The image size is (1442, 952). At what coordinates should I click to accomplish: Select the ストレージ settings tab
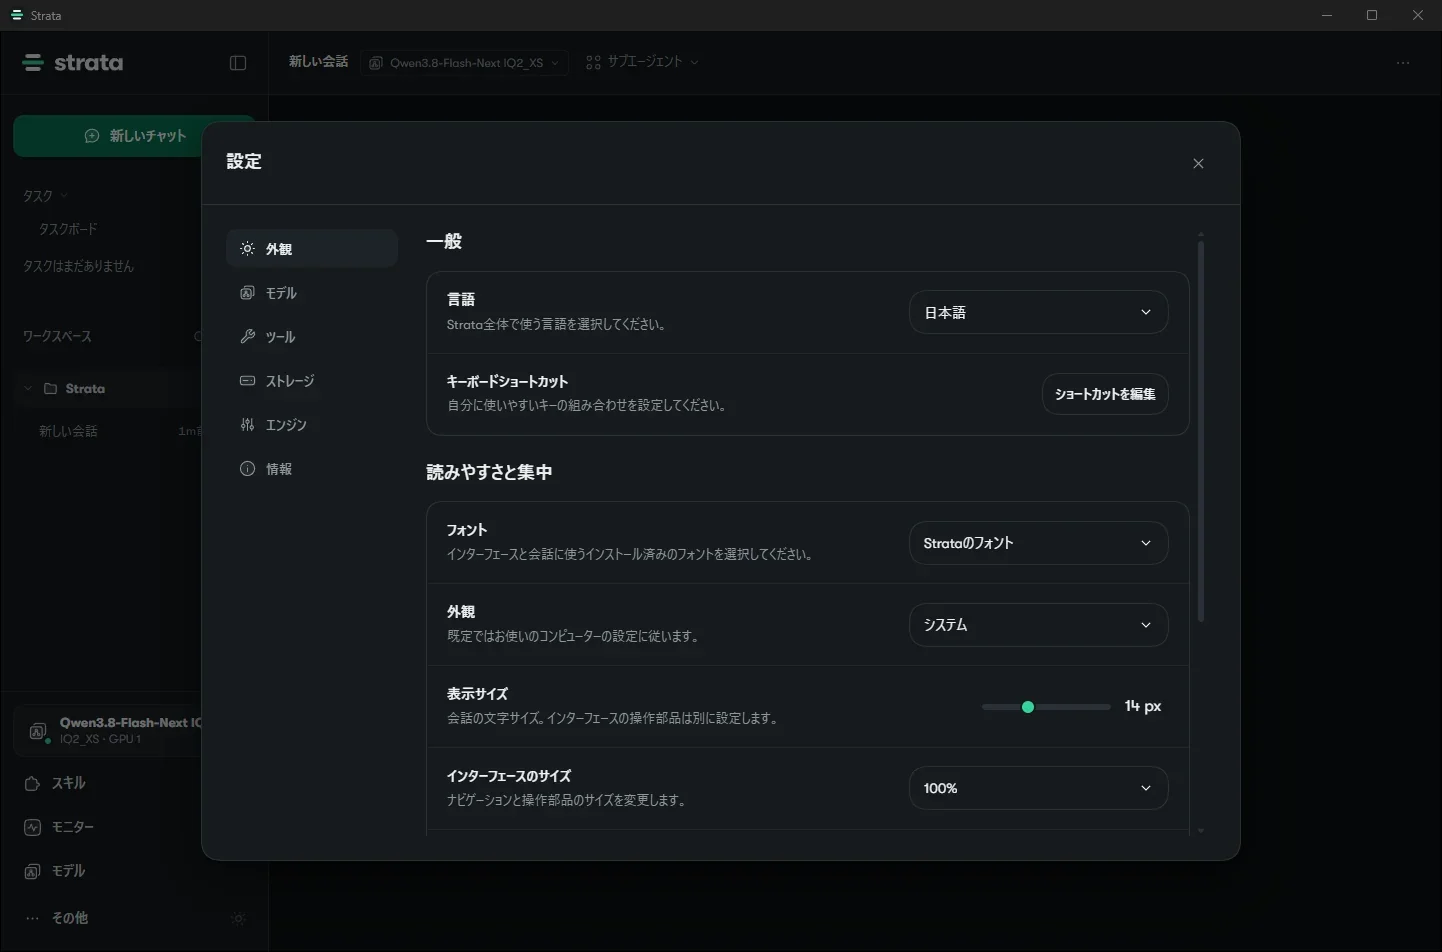pyautogui.click(x=312, y=381)
